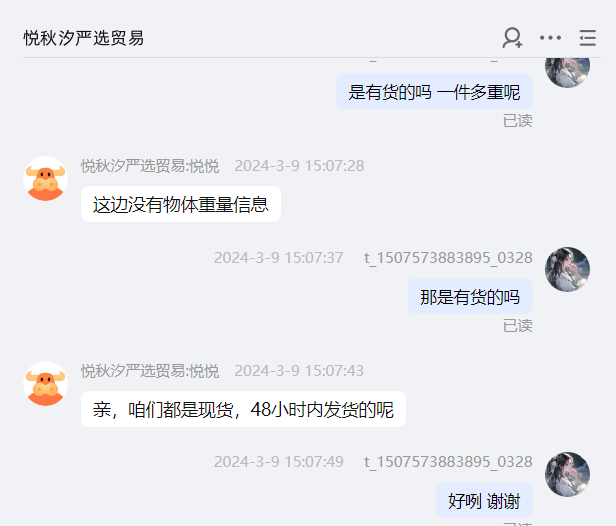
Task: Click the message bubble 好咧 谢谢
Action: pos(484,500)
